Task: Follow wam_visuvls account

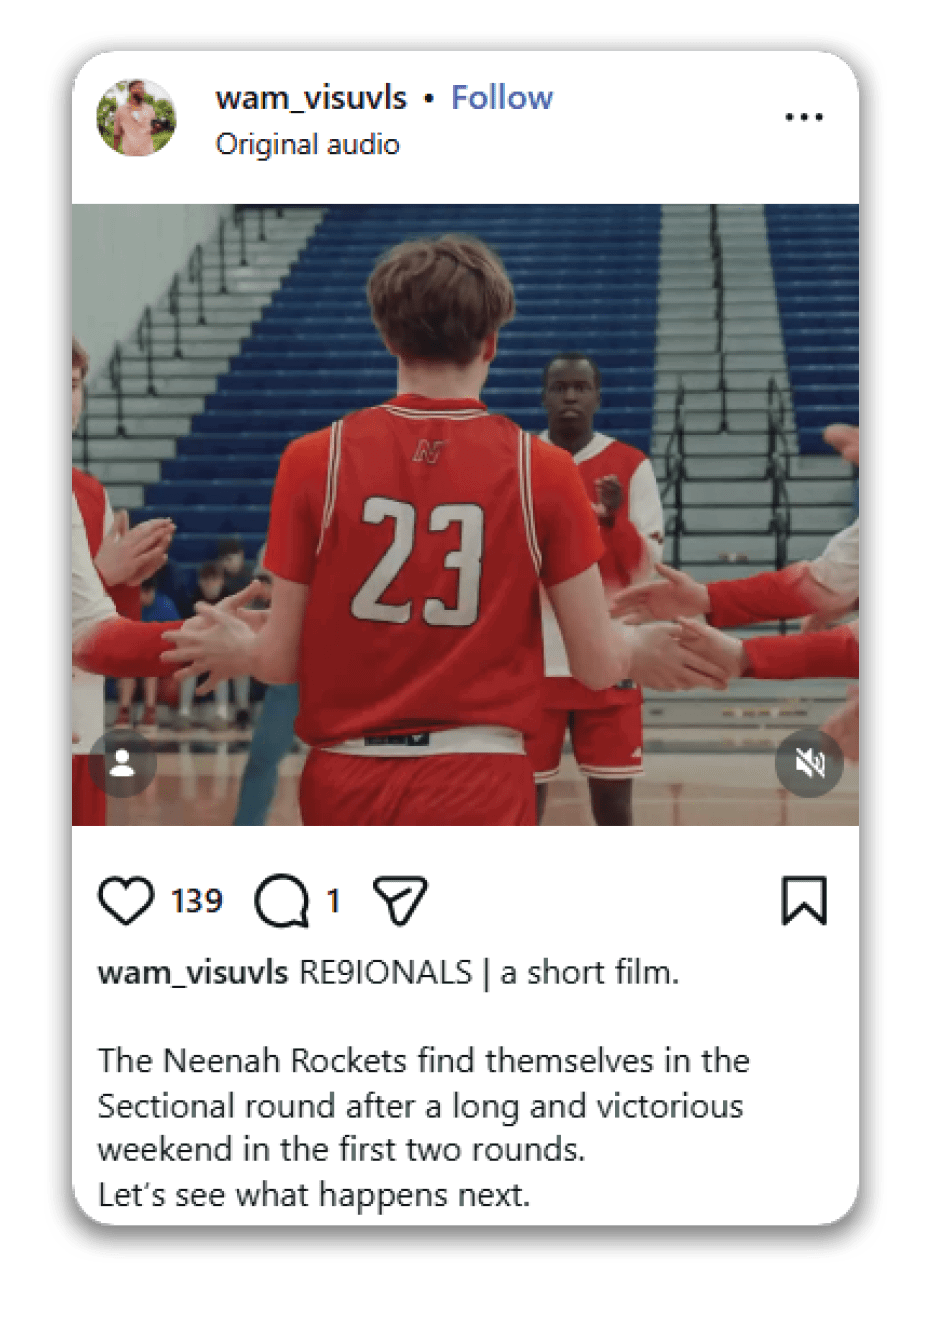Action: coord(502,98)
